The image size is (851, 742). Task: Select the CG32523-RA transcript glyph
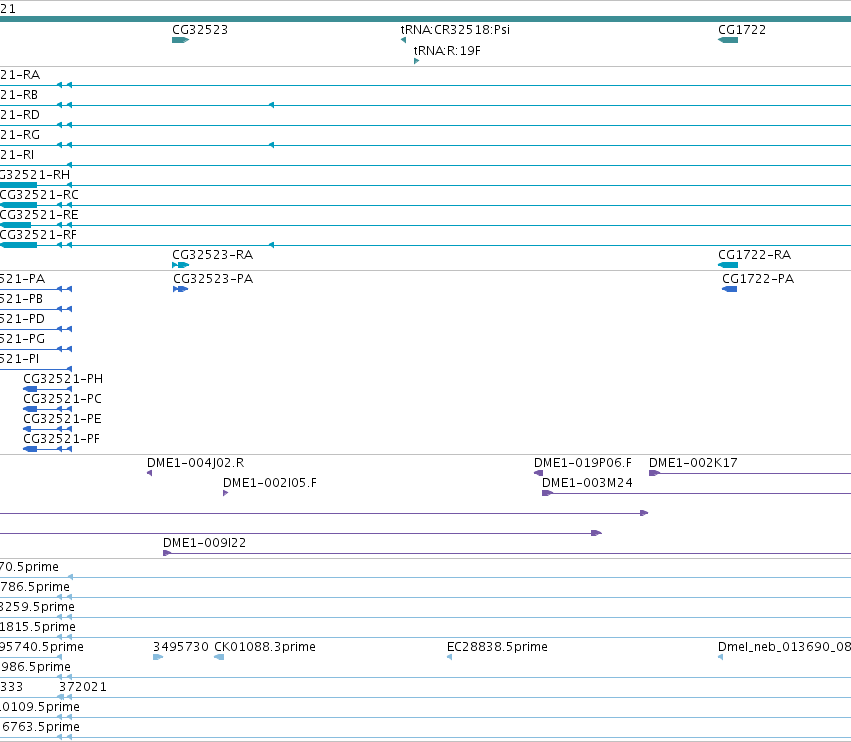(x=180, y=265)
